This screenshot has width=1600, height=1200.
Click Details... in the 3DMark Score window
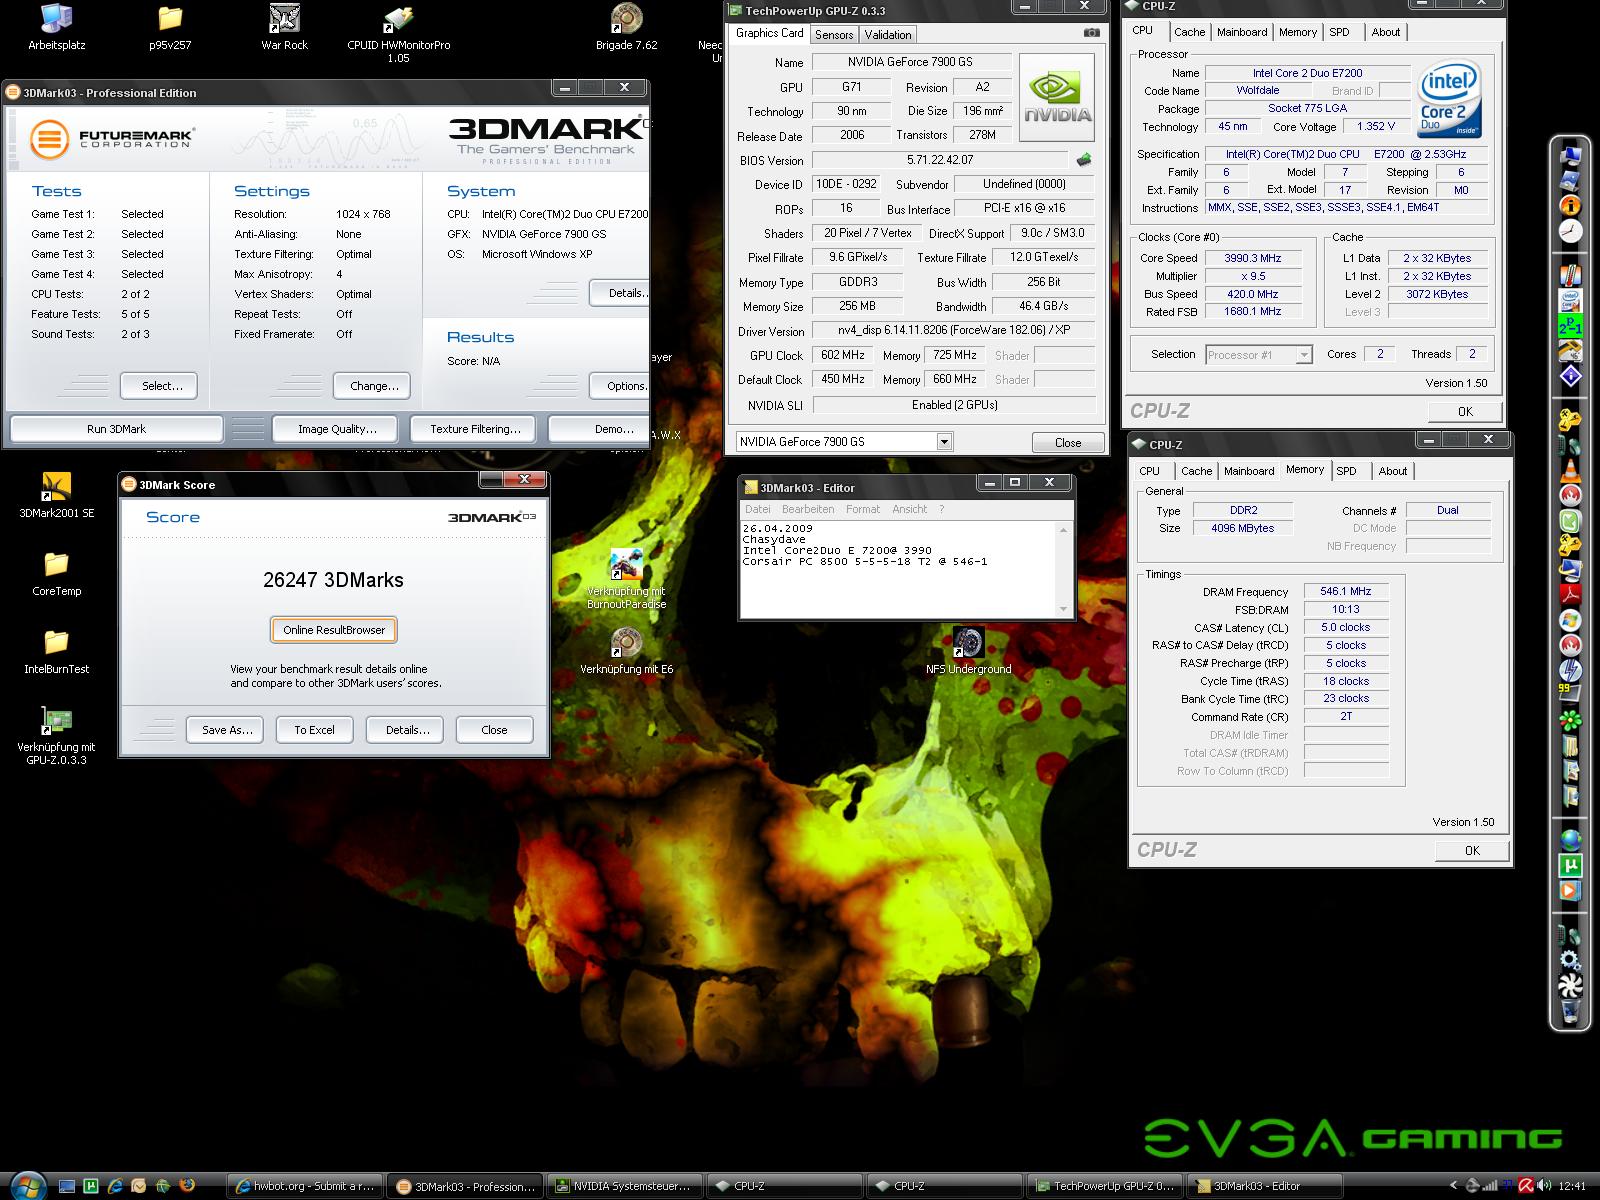tap(405, 730)
